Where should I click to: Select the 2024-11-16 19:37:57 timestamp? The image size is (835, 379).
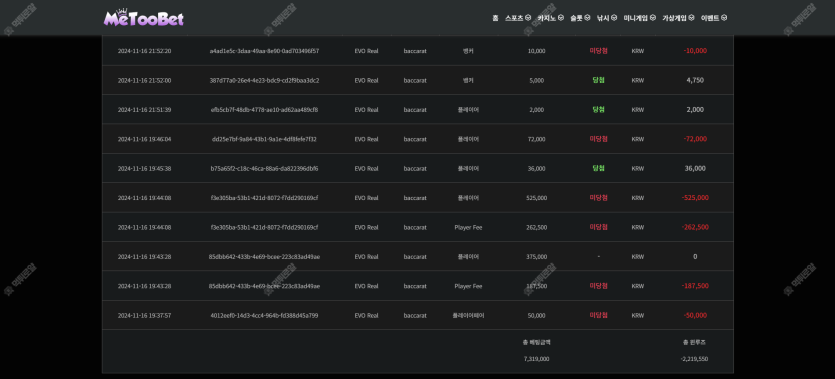click(144, 316)
